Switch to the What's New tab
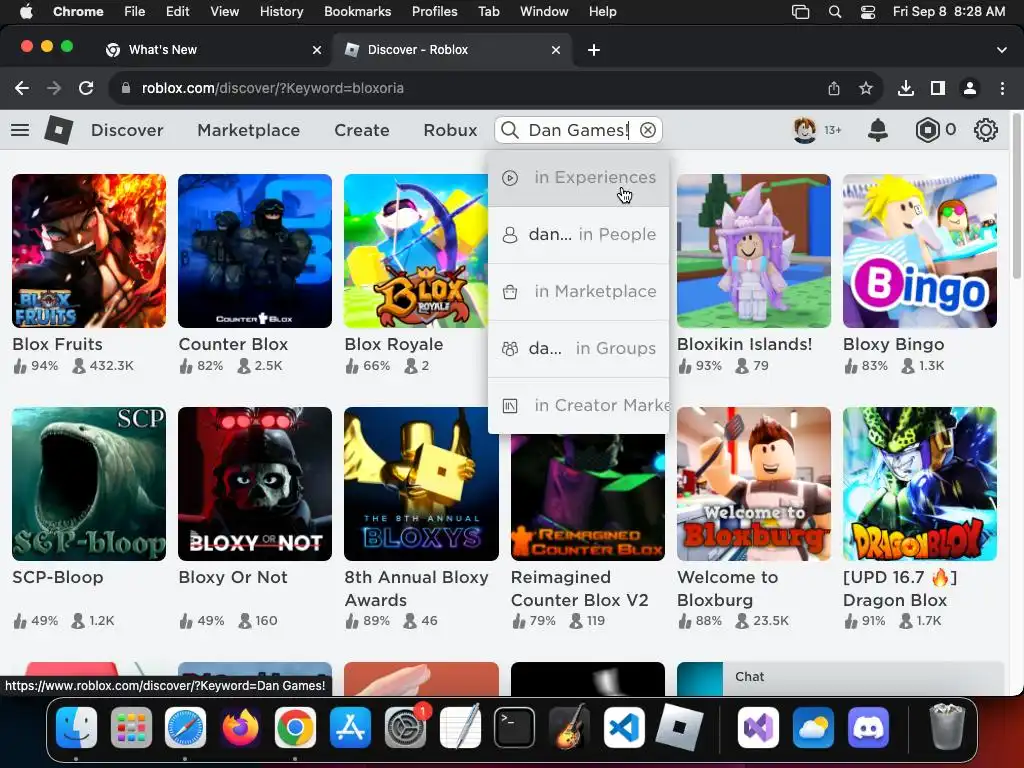The height and width of the screenshot is (768, 1024). [x=212, y=50]
